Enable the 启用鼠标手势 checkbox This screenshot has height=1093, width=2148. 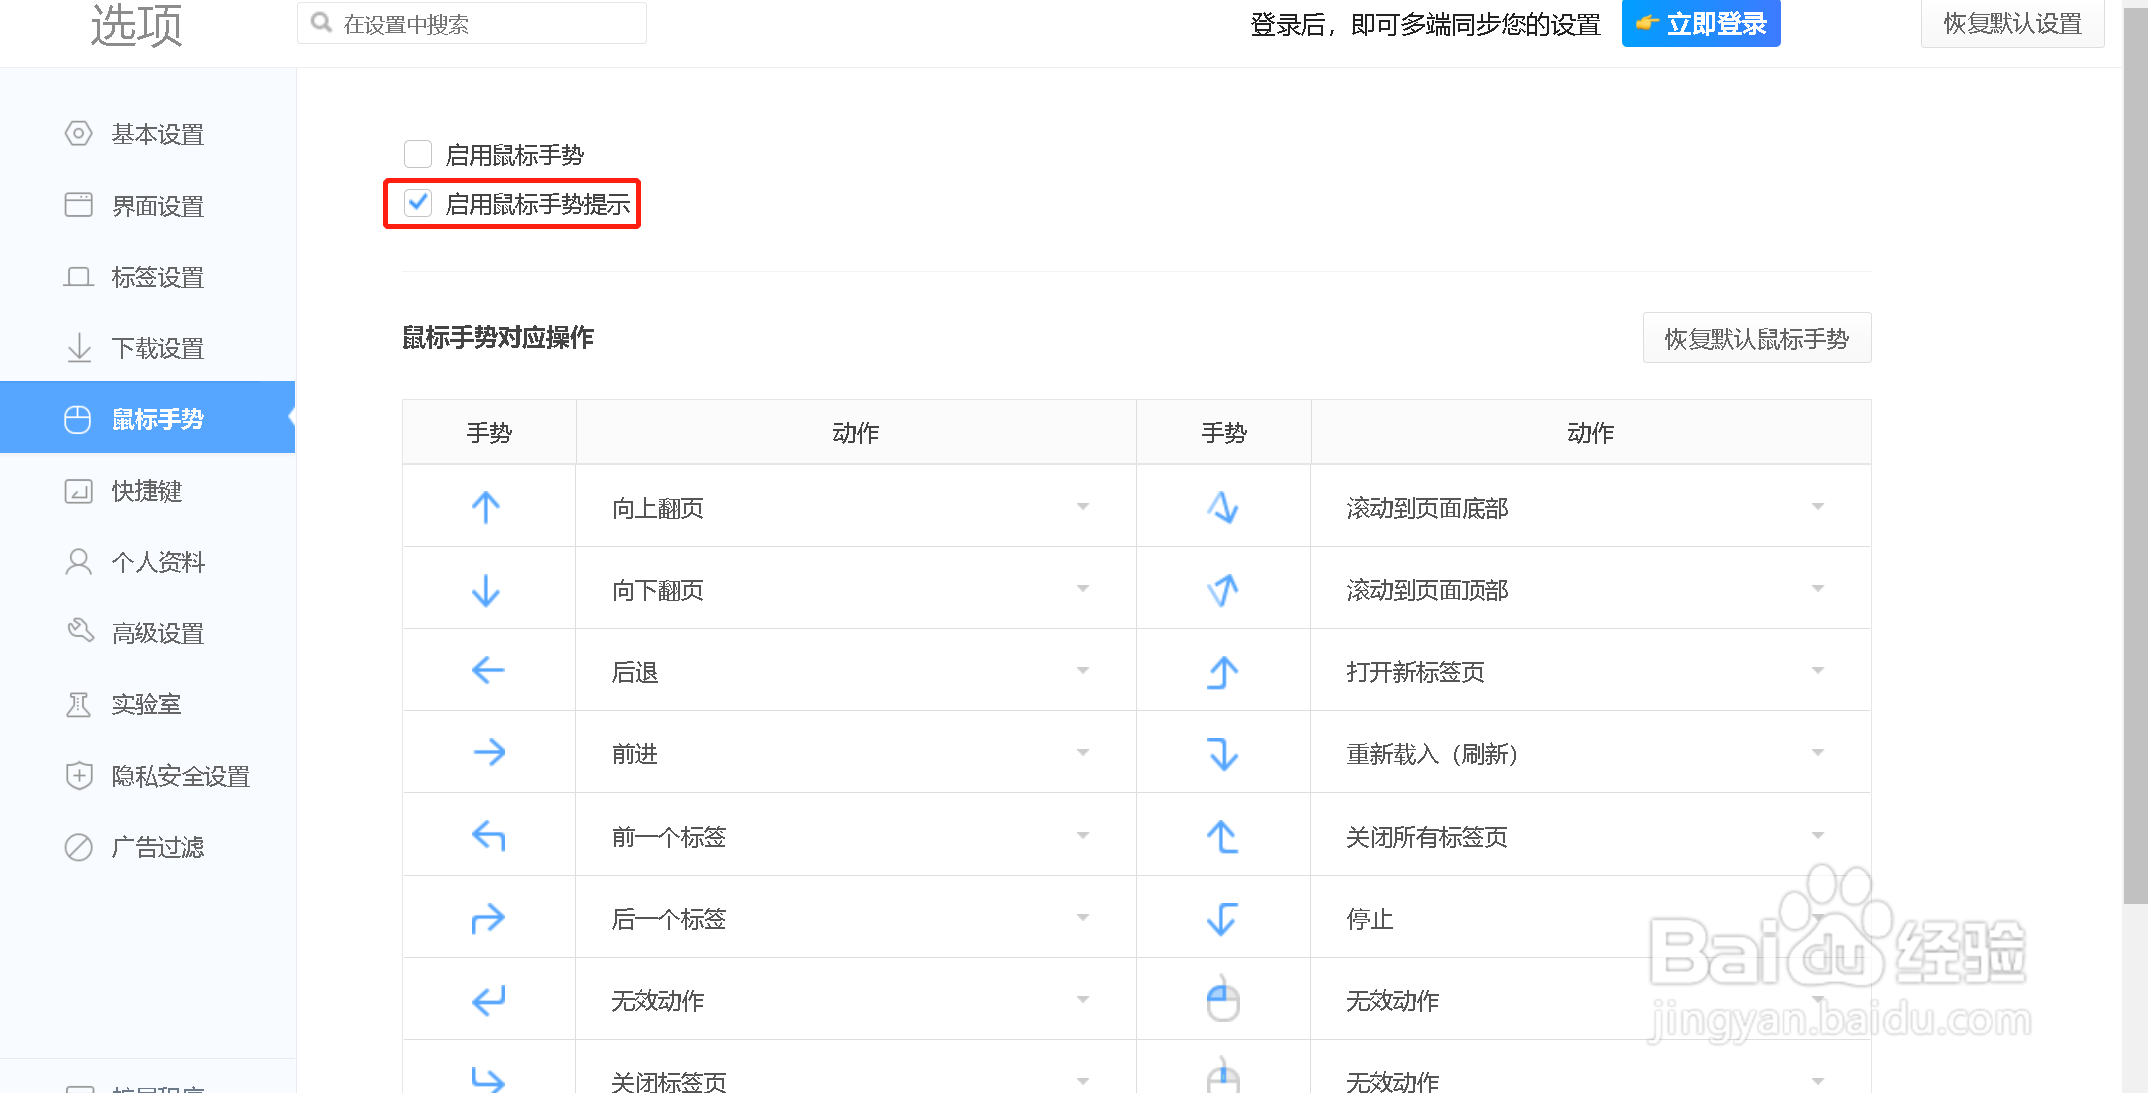(x=418, y=154)
